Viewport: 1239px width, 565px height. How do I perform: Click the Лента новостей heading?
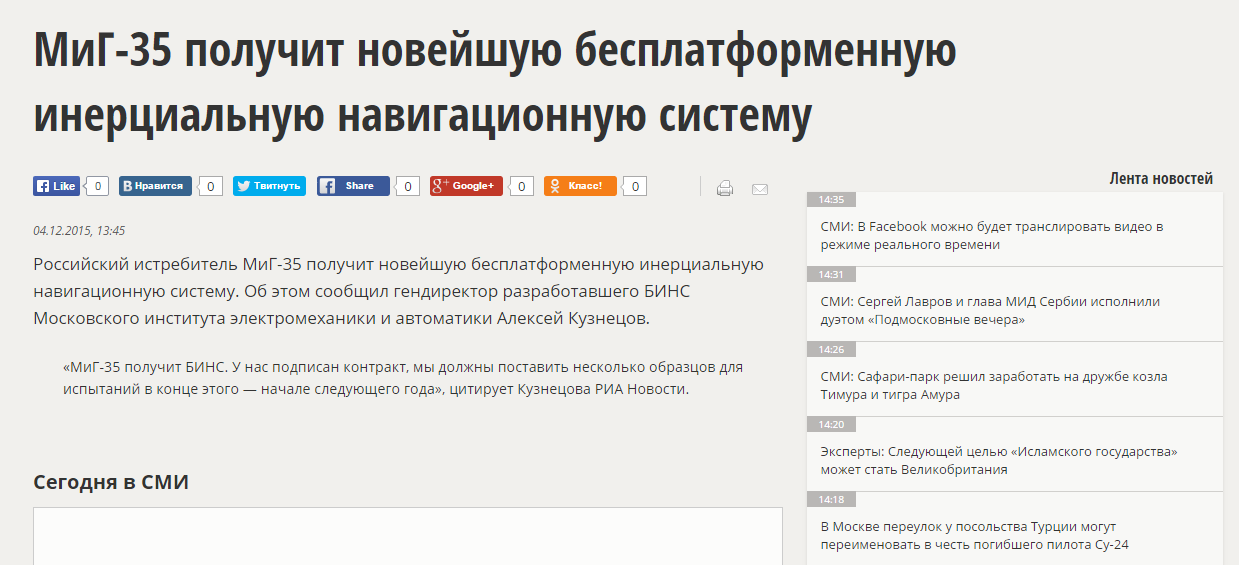click(1161, 178)
